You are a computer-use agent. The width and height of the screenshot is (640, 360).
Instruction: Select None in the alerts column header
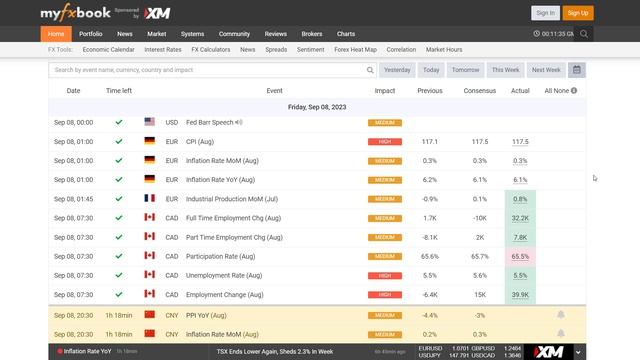pyautogui.click(x=561, y=91)
